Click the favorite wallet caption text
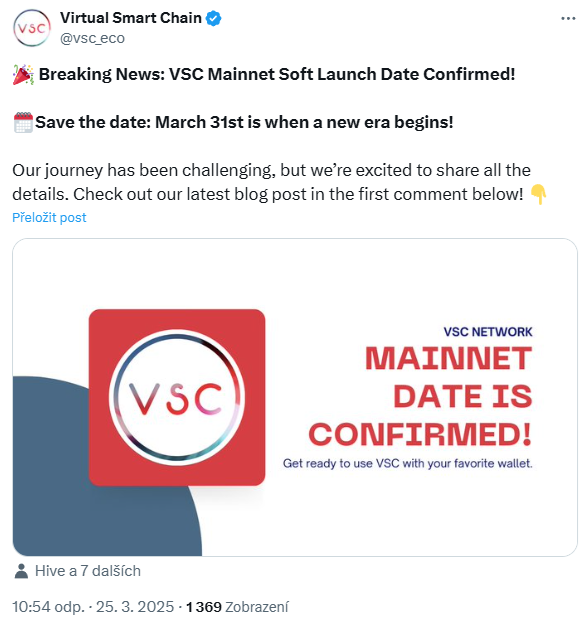 pos(408,463)
